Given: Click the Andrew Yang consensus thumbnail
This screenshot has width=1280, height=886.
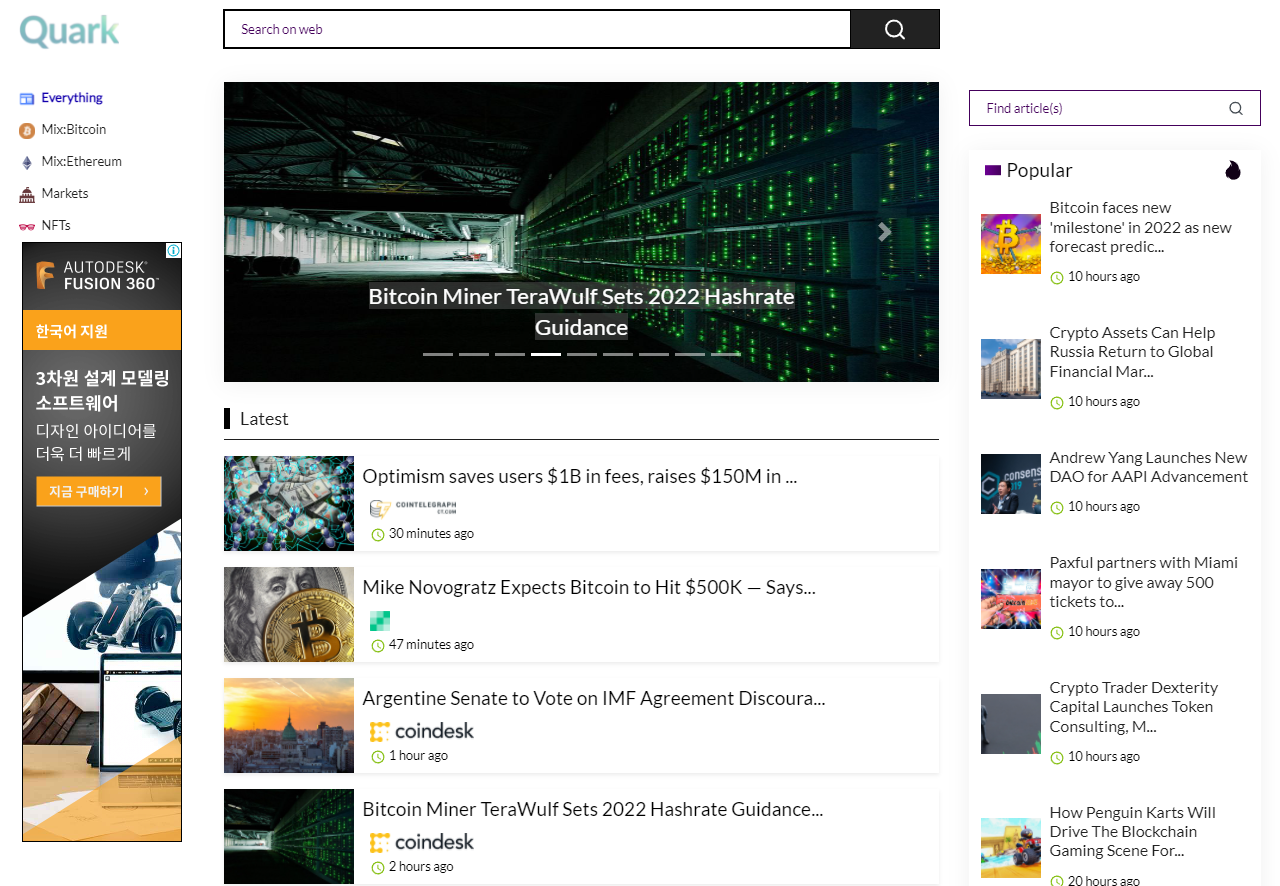Looking at the screenshot, I should 1011,484.
